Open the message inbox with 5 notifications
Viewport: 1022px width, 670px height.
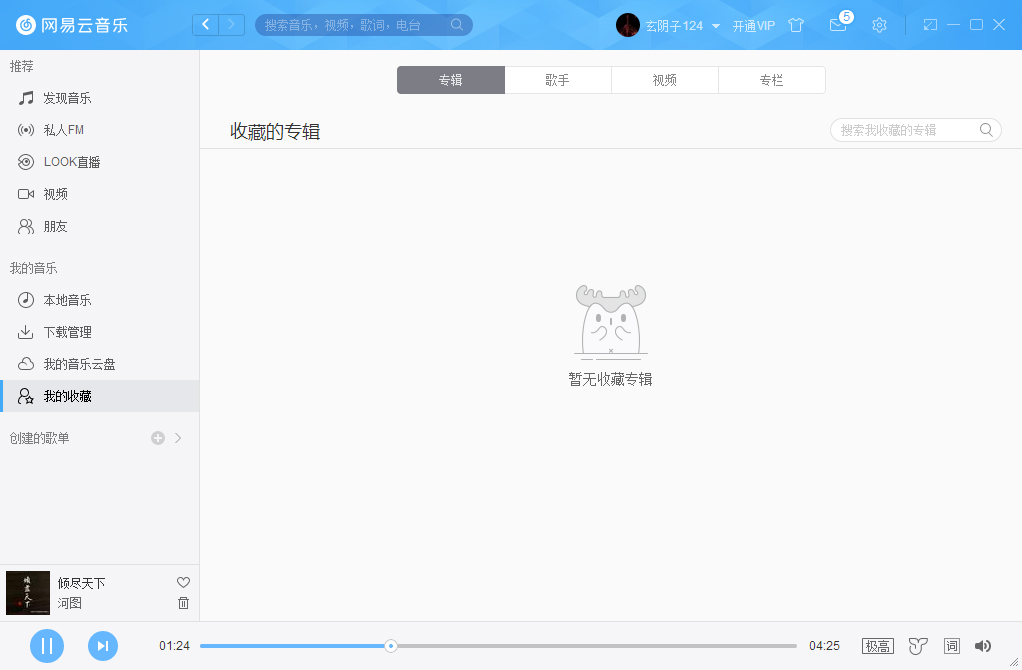(x=838, y=25)
